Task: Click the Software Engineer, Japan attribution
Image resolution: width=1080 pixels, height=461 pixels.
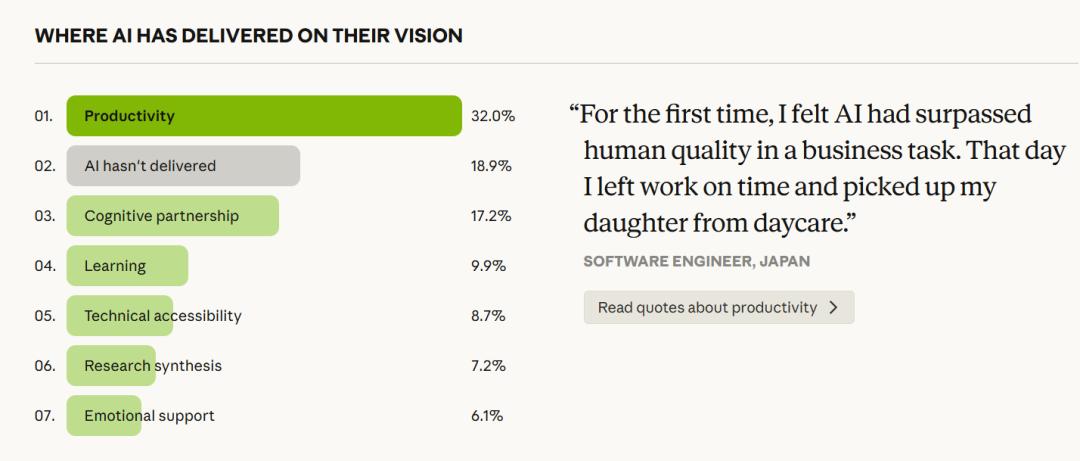Action: 697,262
